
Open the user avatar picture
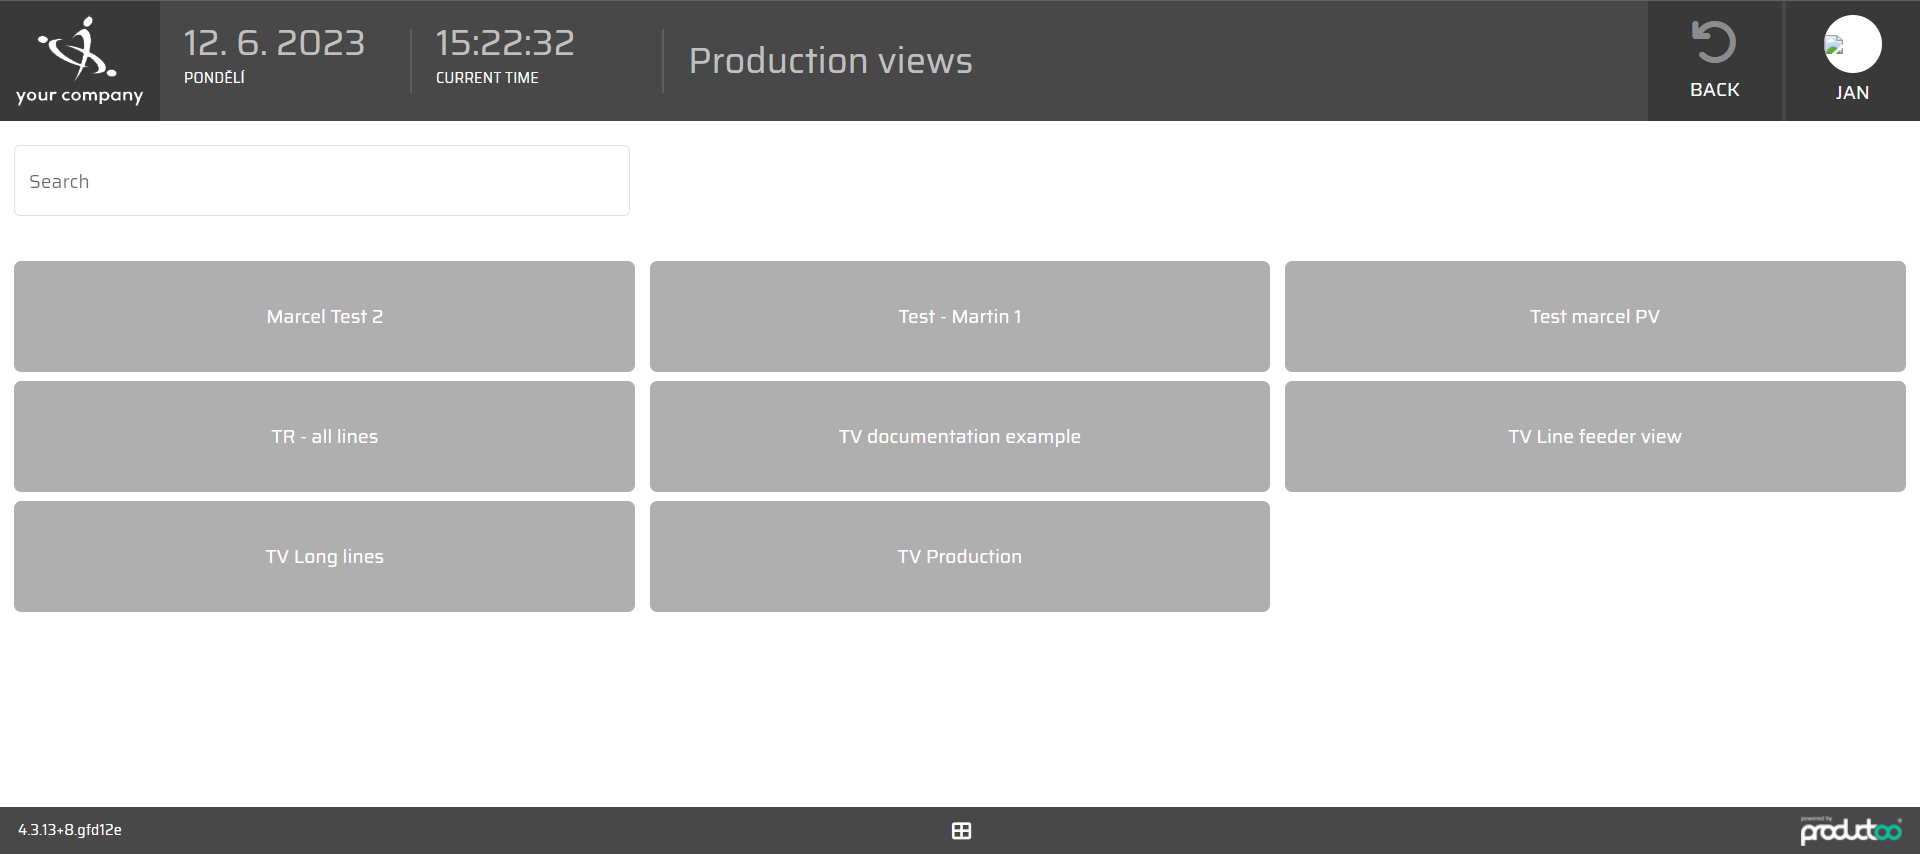click(x=1852, y=45)
